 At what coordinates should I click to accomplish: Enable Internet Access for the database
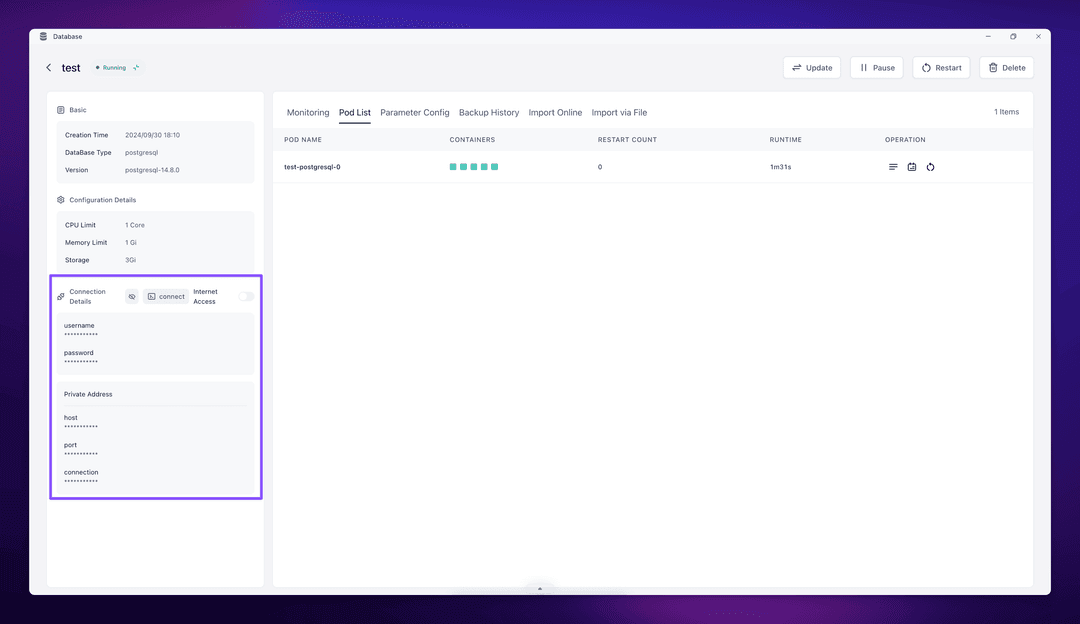point(245,297)
